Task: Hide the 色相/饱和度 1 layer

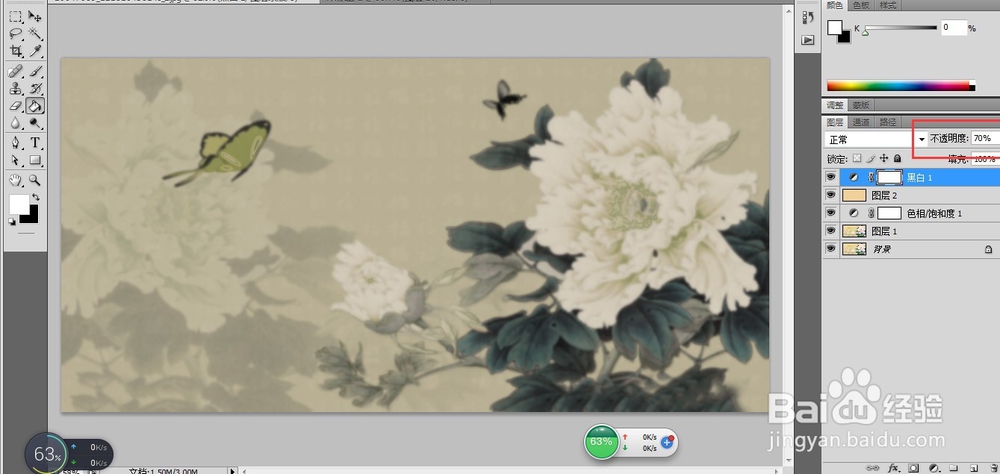Action: click(x=830, y=213)
